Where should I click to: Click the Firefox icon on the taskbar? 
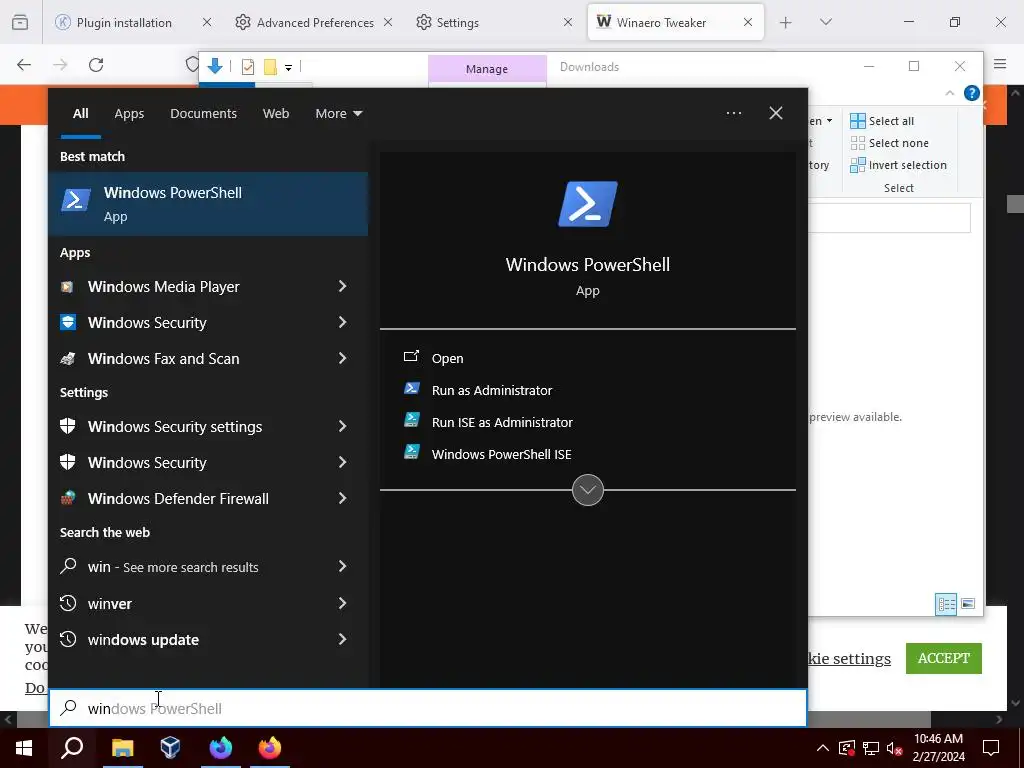pos(270,748)
